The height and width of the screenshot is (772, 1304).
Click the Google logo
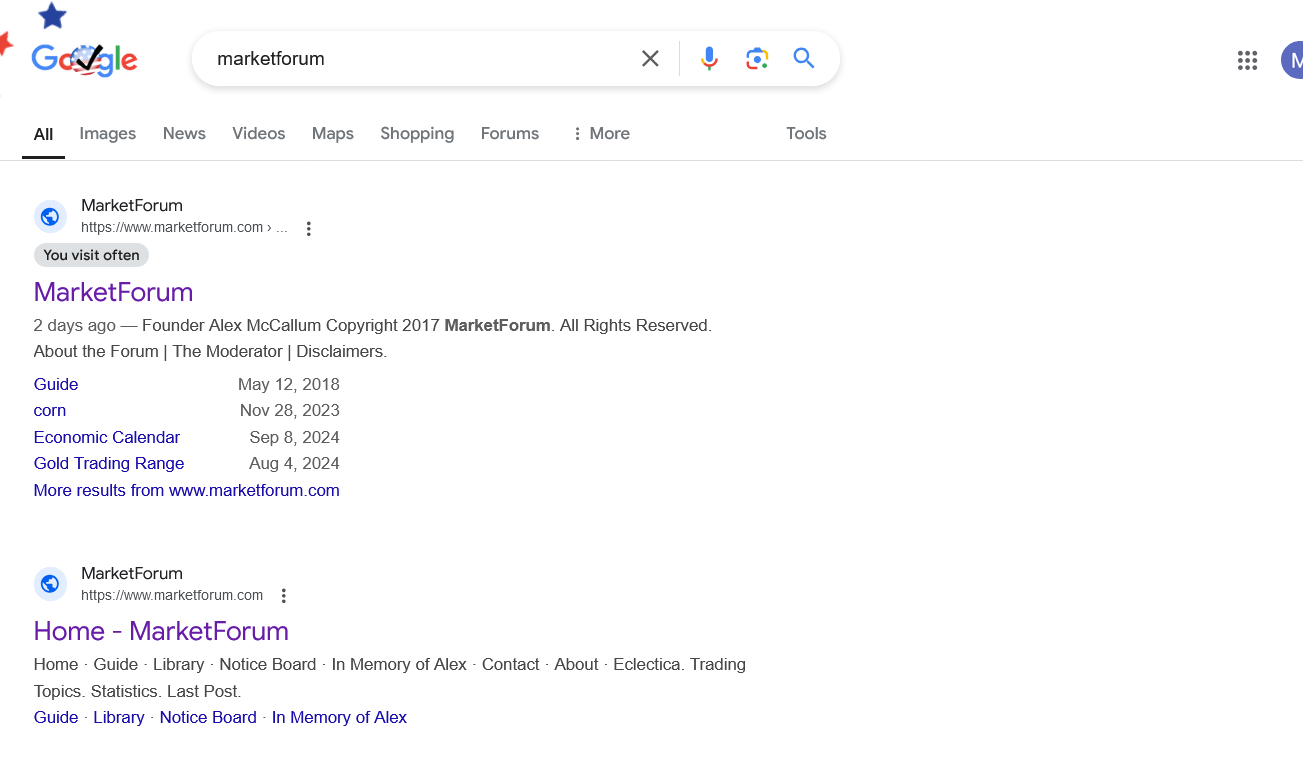(84, 60)
